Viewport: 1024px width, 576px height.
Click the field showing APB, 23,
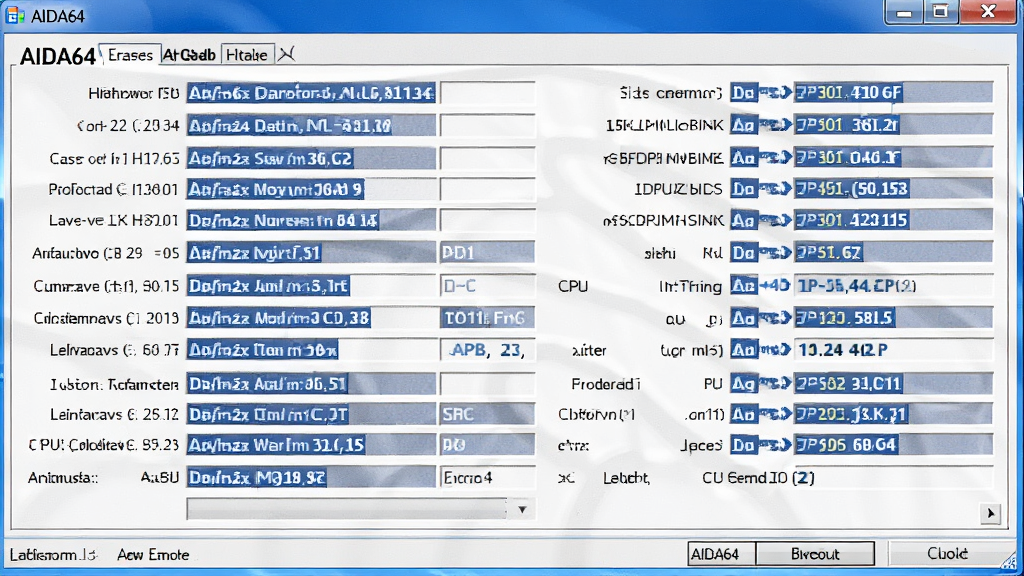coord(488,350)
